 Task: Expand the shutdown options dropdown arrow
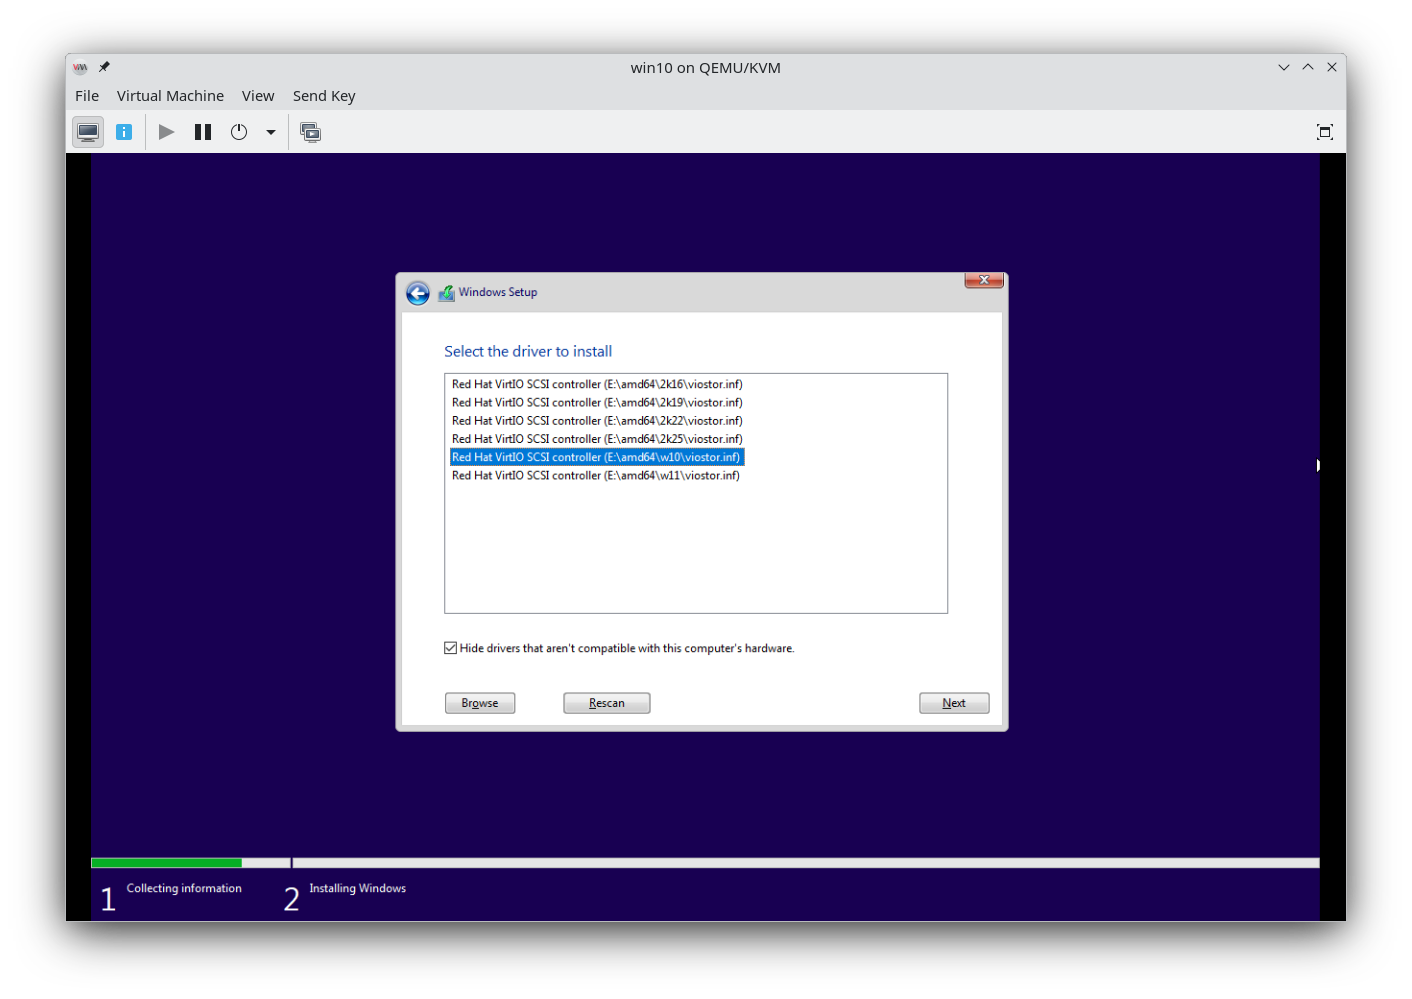point(271,132)
